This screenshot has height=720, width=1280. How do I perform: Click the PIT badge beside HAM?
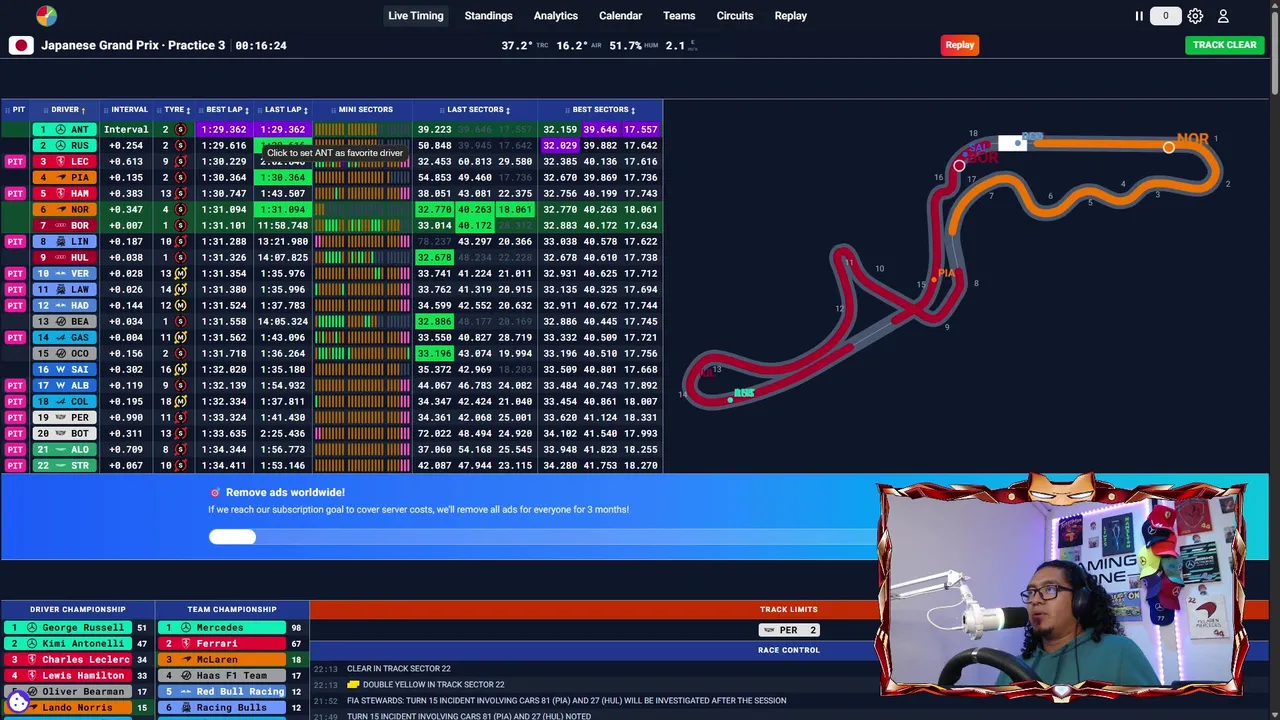[15, 193]
